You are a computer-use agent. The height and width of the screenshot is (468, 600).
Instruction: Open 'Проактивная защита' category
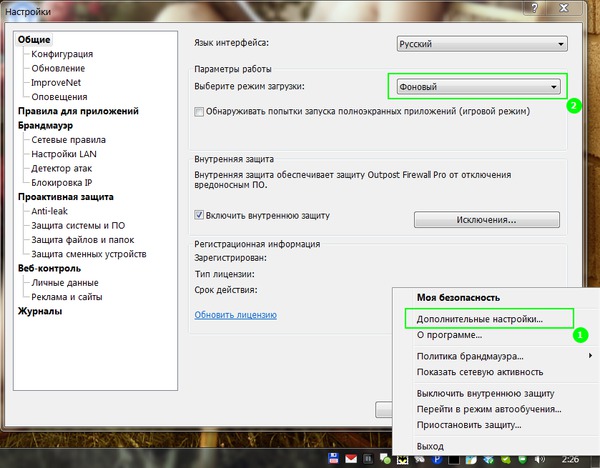click(66, 197)
